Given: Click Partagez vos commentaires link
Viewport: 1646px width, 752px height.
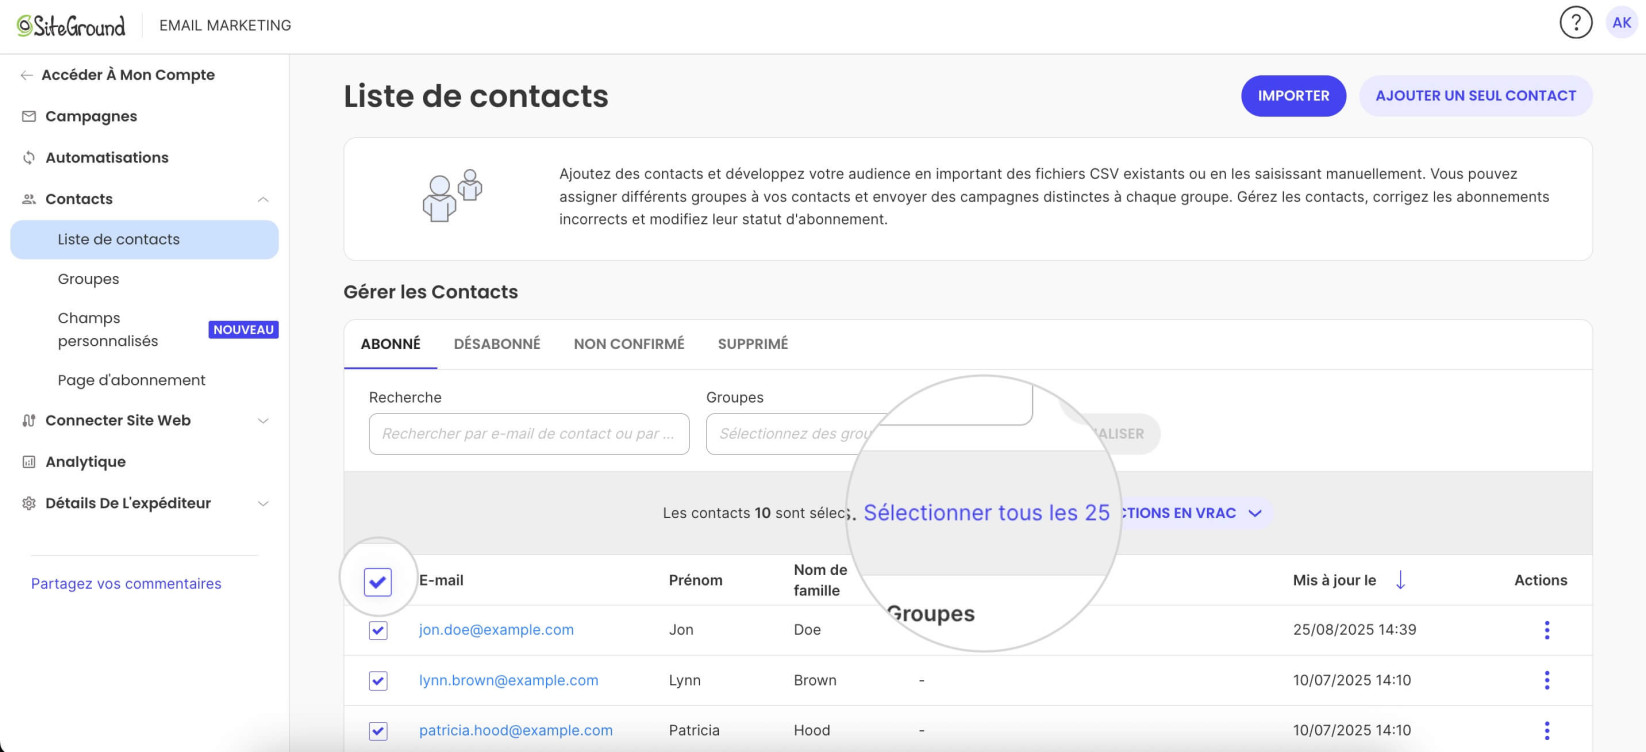Looking at the screenshot, I should pyautogui.click(x=126, y=584).
